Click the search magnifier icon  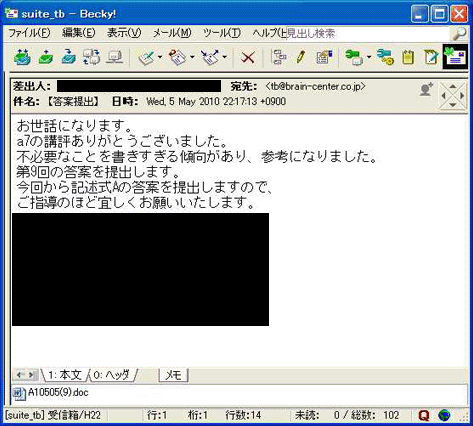click(459, 33)
